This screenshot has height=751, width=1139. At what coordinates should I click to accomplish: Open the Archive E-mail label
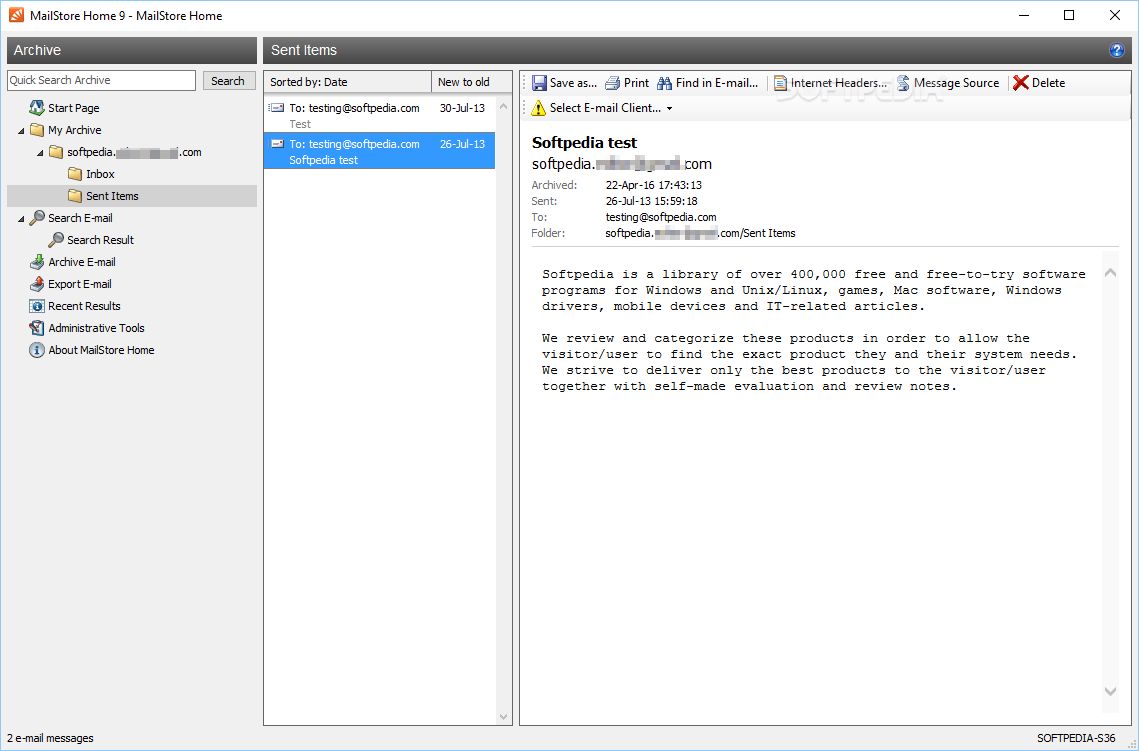(81, 262)
